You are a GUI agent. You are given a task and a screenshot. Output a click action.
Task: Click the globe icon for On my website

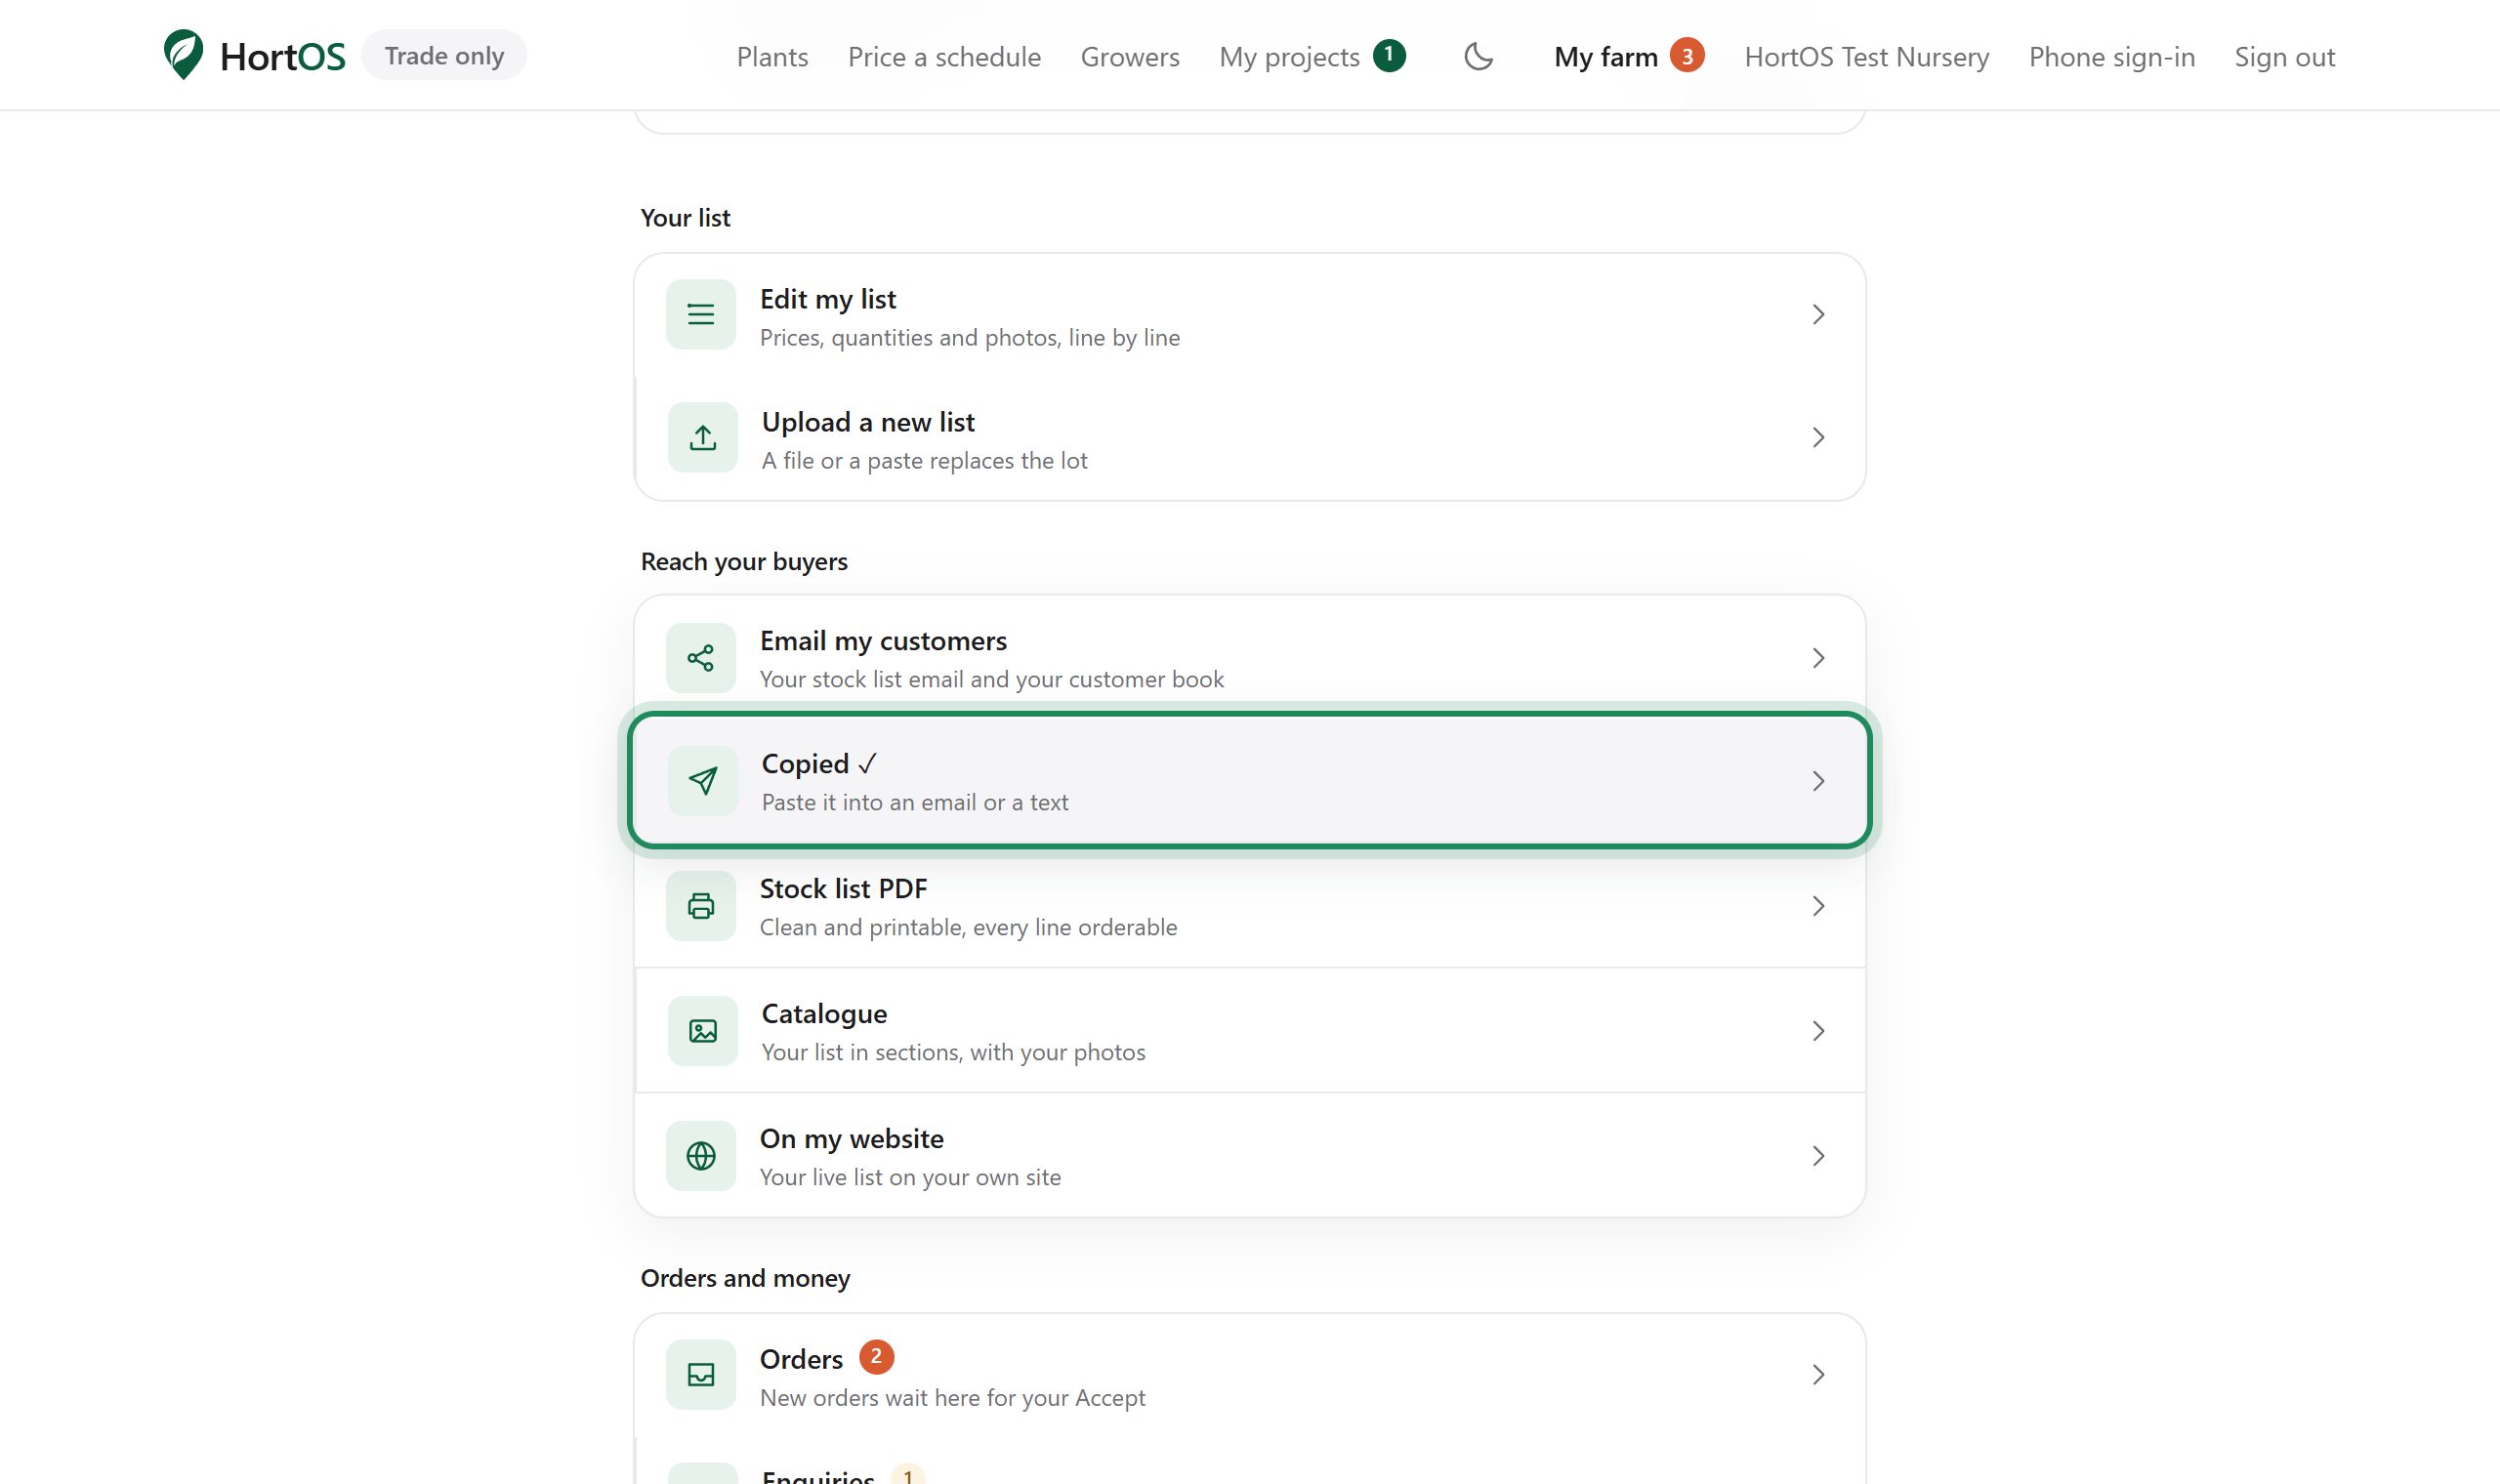point(701,1156)
